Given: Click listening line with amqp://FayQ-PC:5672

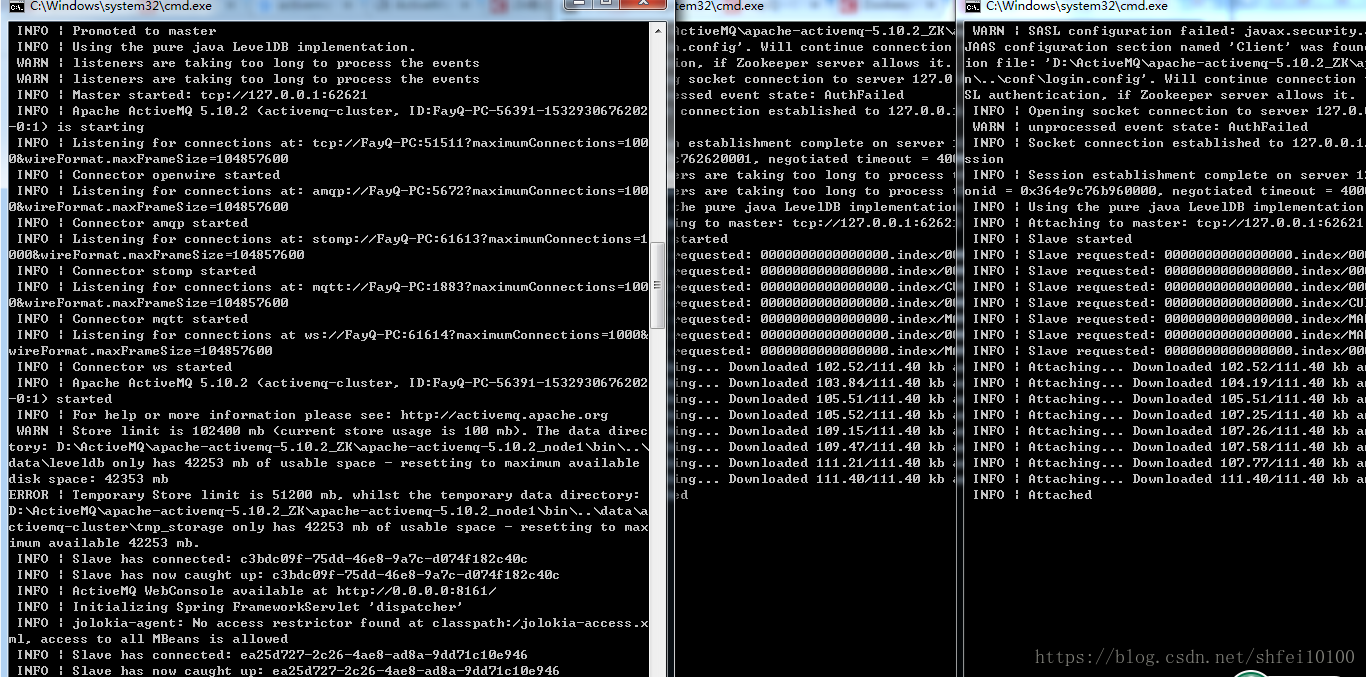Looking at the screenshot, I should point(328,199).
